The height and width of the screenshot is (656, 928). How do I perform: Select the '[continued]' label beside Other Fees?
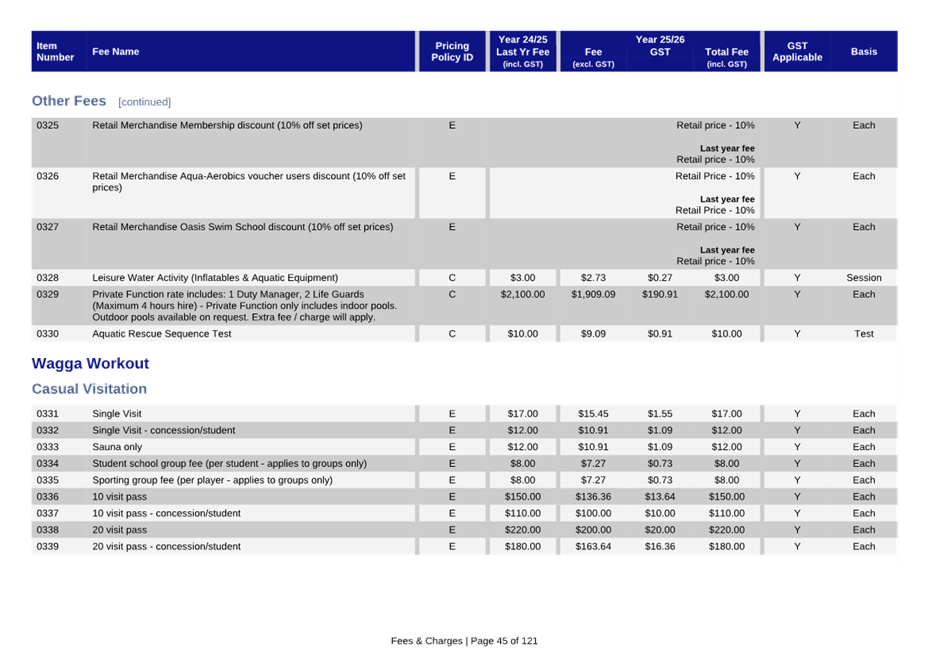(144, 102)
